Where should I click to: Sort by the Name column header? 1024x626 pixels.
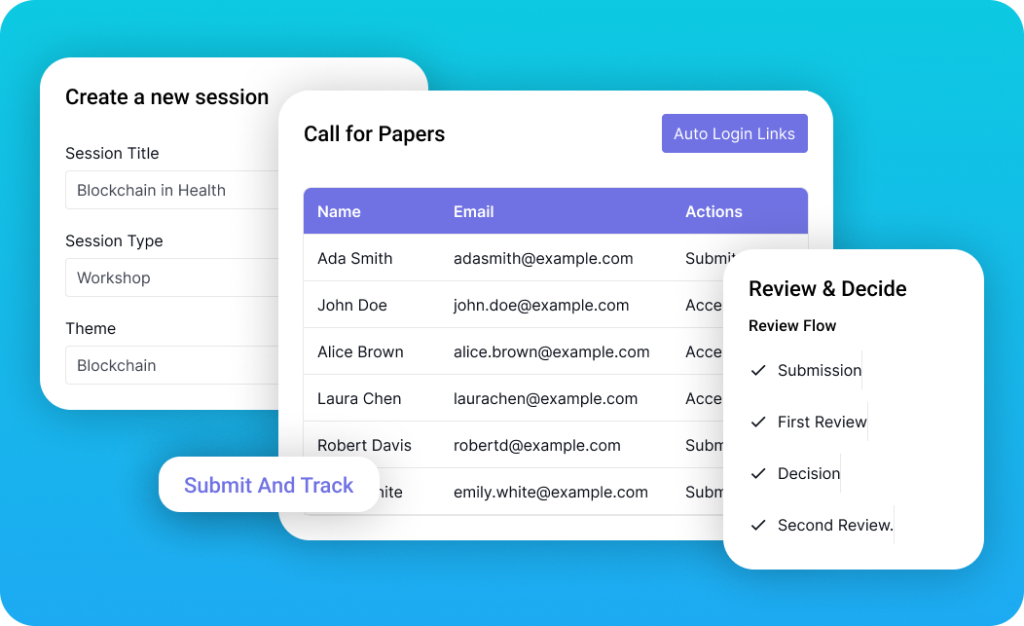point(339,212)
